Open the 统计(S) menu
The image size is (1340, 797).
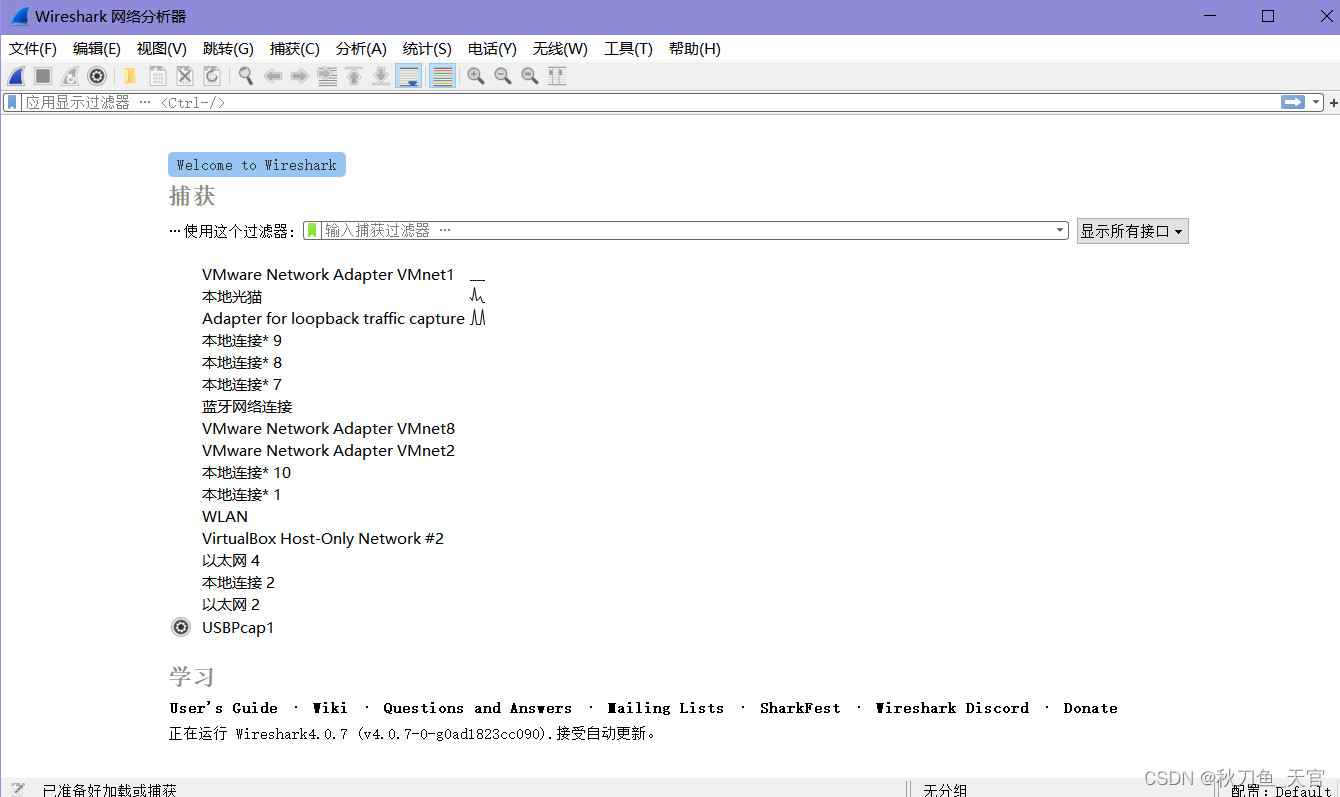427,48
